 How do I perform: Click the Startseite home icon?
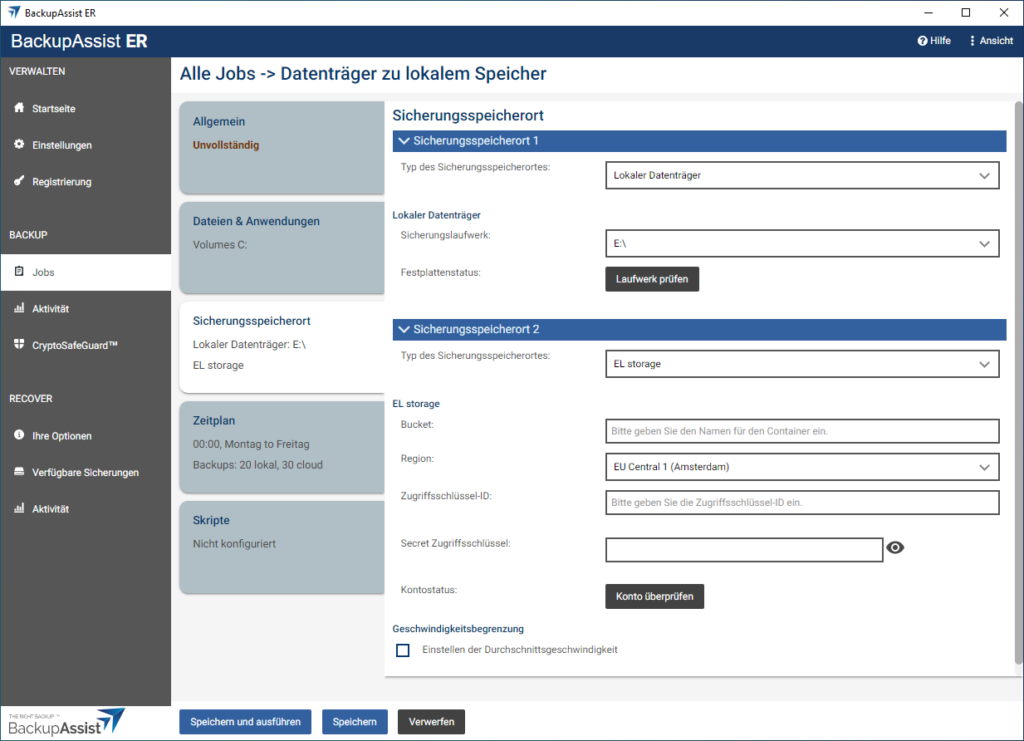[x=19, y=108]
